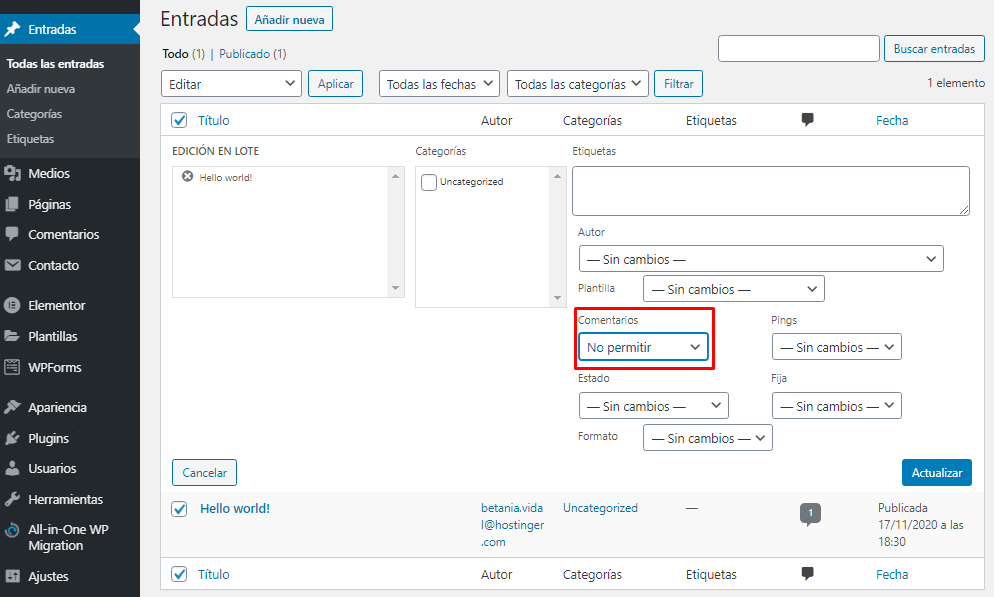Image resolution: width=994 pixels, height=597 pixels.
Task: Open the Autor Sin cambios dropdown
Action: coord(761,259)
